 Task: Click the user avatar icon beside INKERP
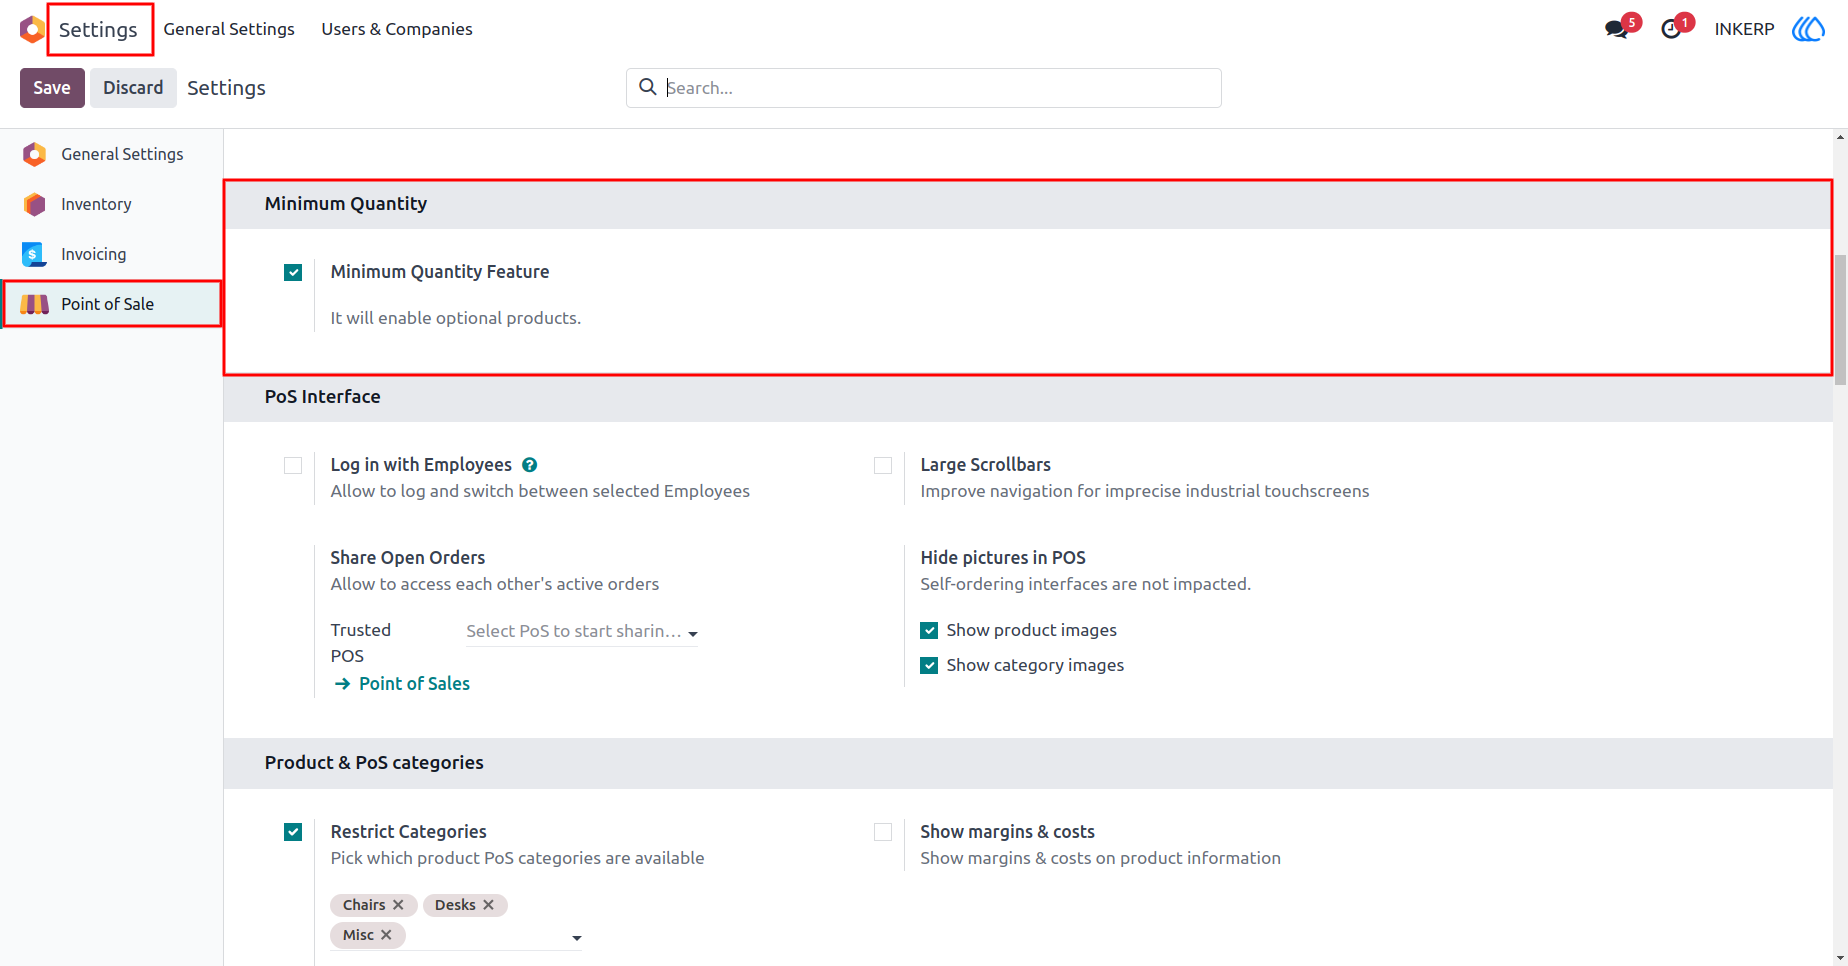tap(1808, 29)
